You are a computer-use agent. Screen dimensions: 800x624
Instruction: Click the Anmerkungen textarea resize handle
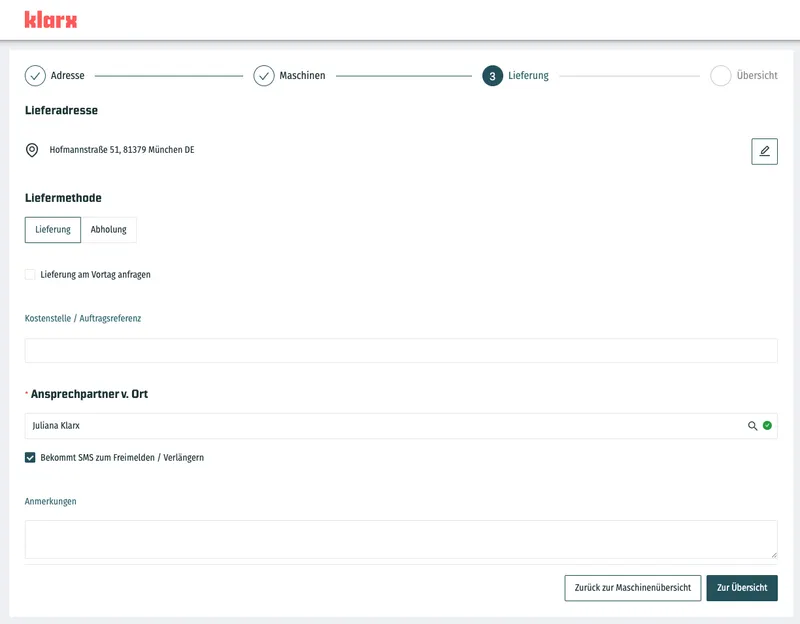[x=773, y=555]
